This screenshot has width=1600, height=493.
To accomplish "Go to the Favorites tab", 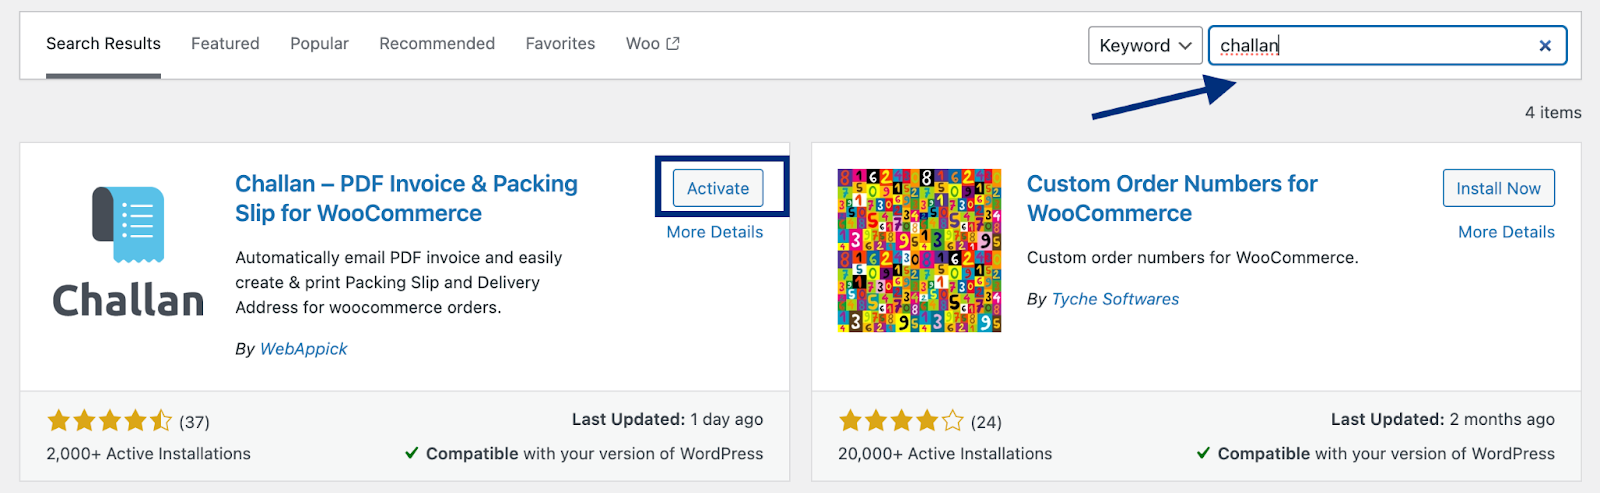I will (x=560, y=44).
